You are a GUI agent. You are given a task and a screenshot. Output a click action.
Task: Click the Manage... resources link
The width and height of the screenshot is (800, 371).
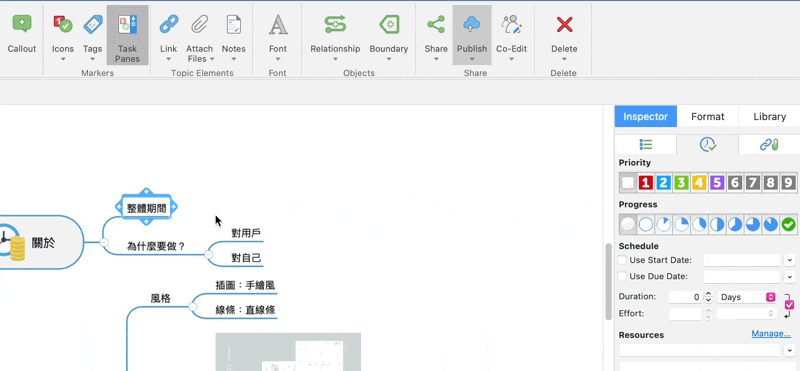771,334
